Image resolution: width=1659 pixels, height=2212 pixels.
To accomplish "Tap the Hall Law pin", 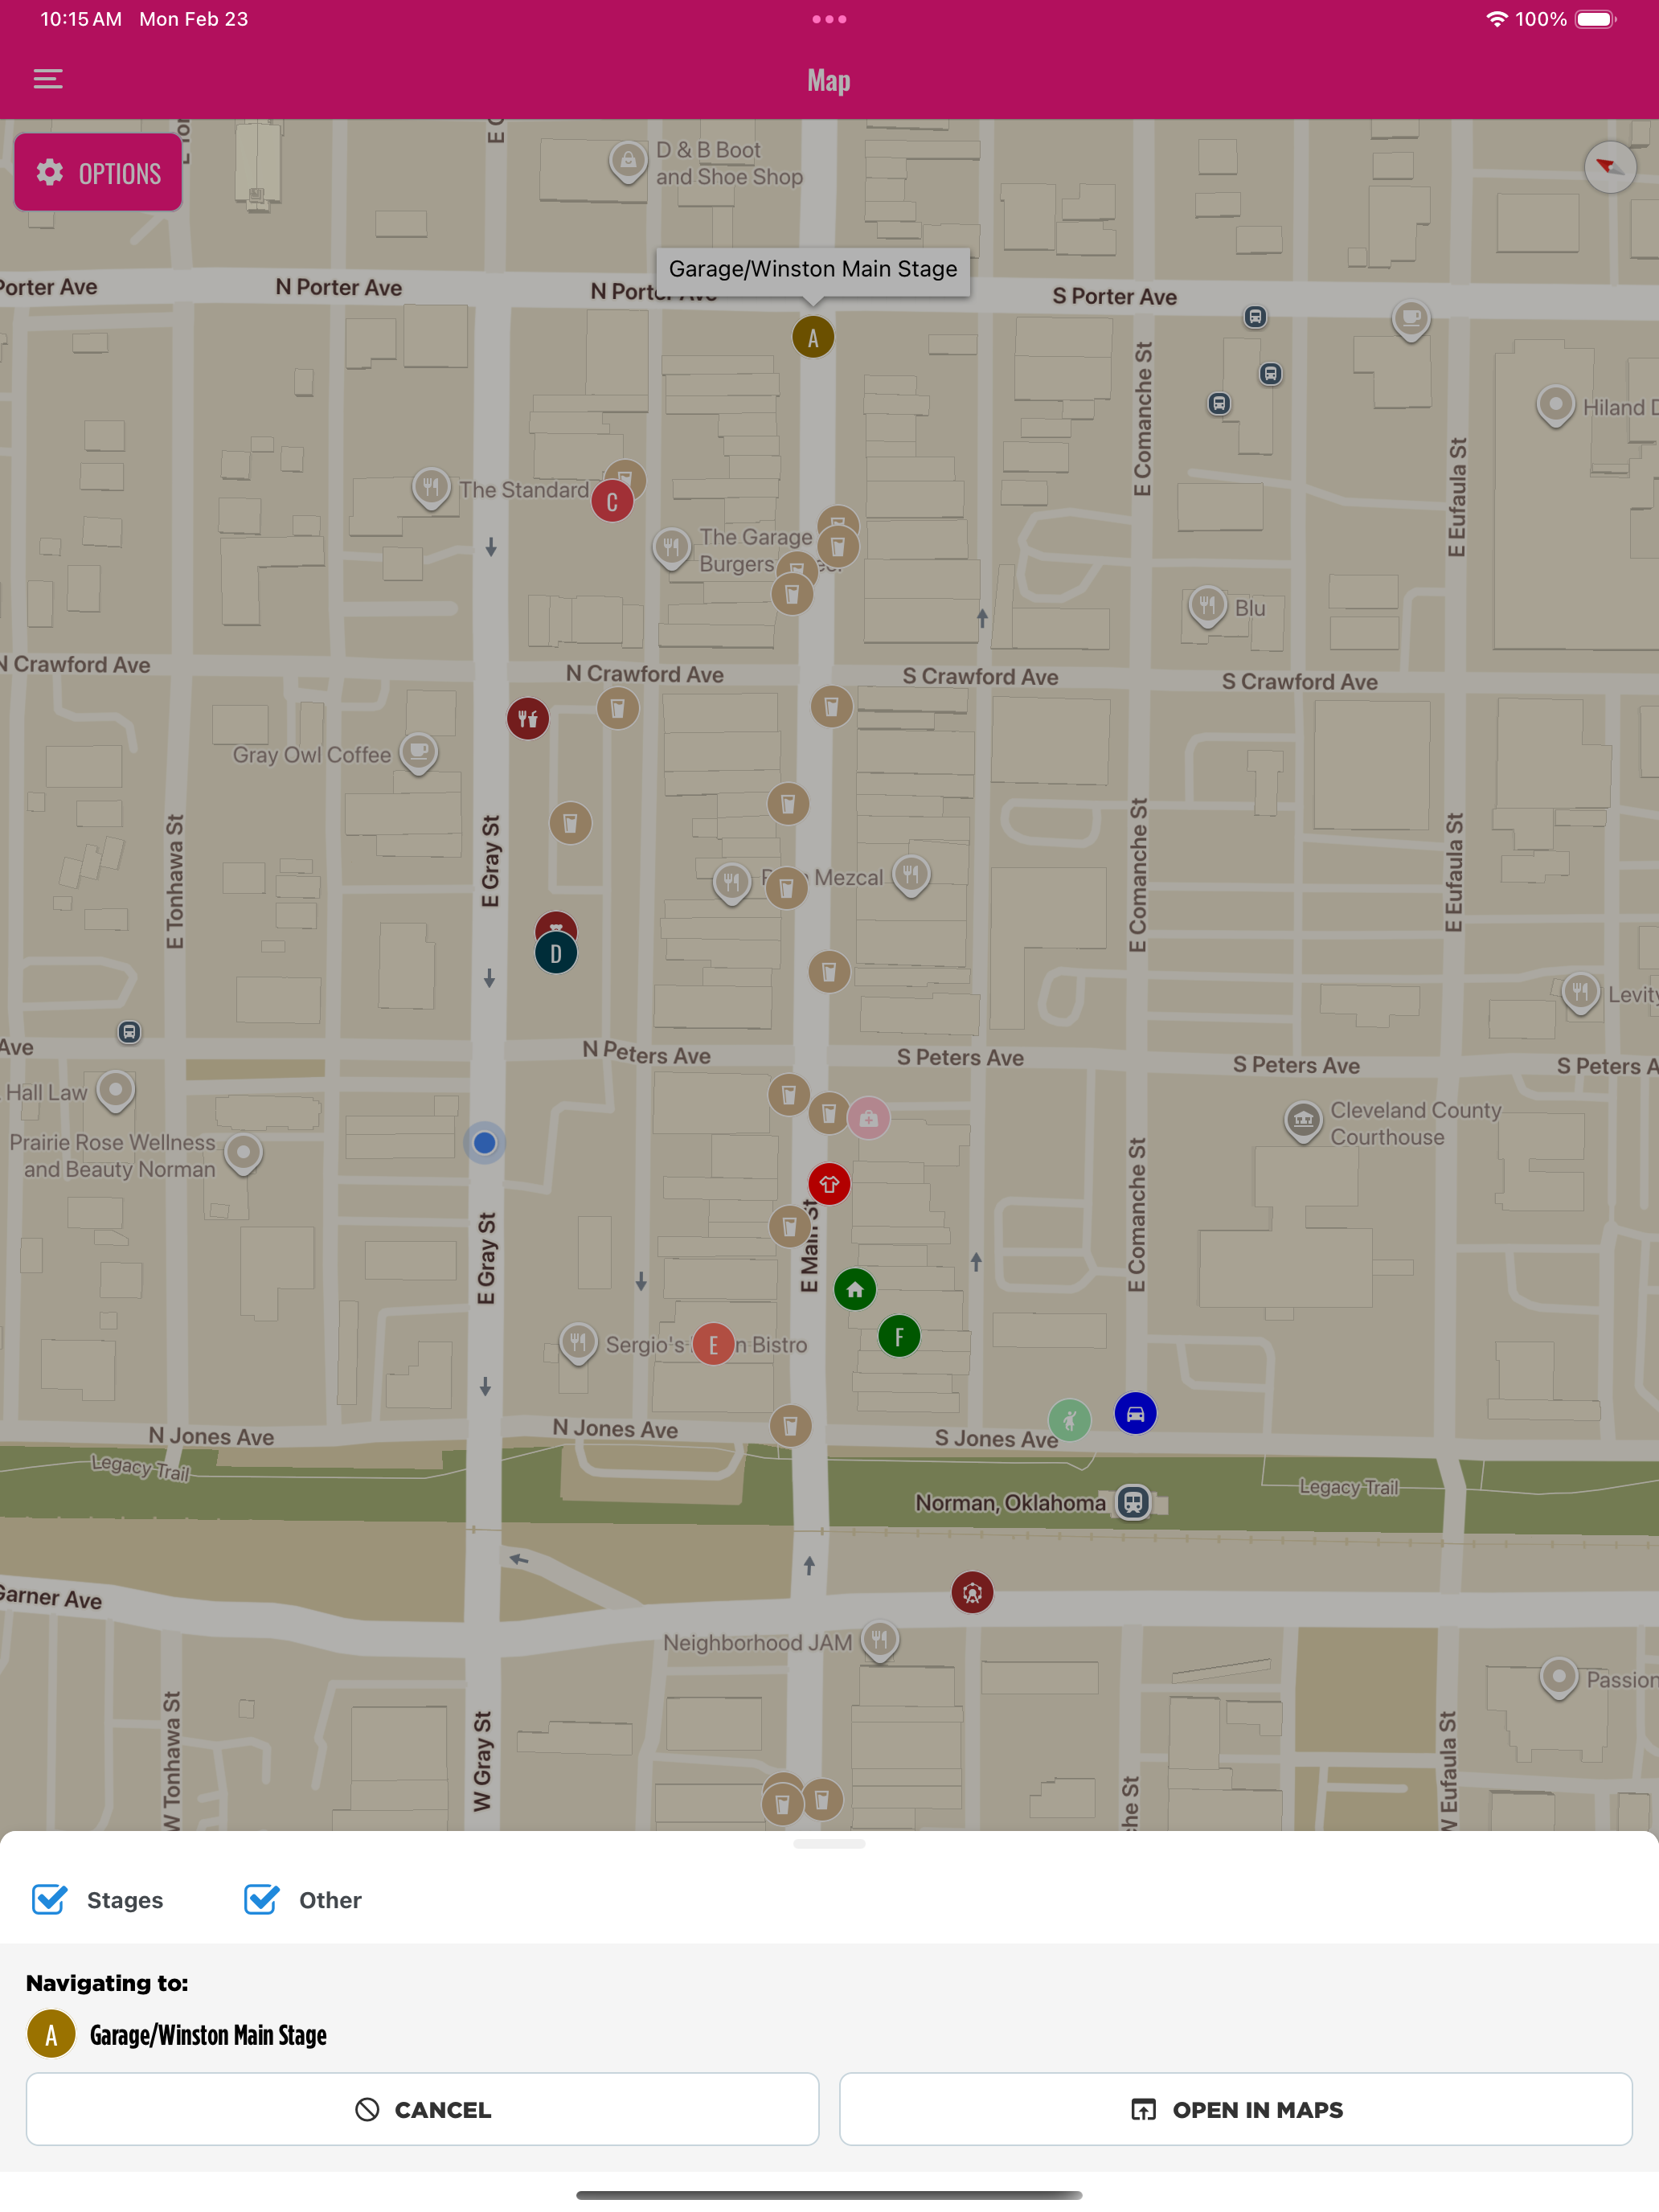I will tap(115, 1091).
